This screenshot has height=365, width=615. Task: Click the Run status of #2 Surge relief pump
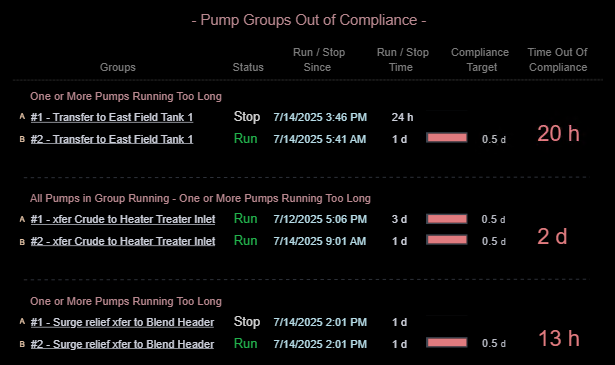(x=246, y=343)
